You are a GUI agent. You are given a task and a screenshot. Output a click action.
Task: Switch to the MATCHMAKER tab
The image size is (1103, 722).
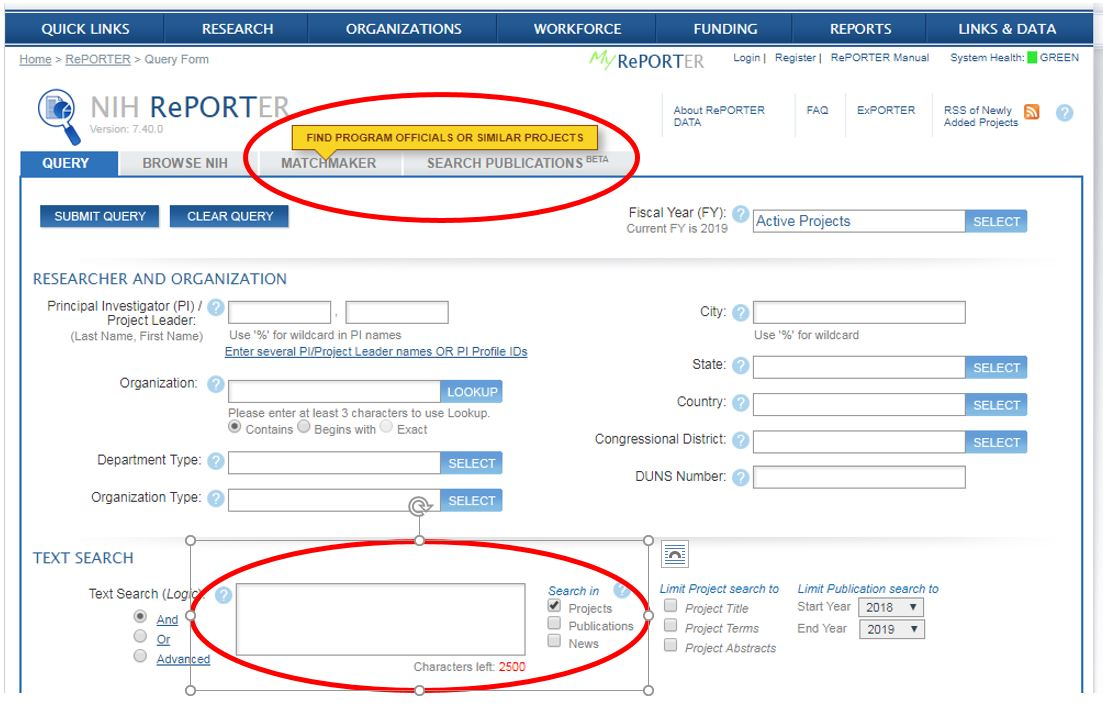329,163
